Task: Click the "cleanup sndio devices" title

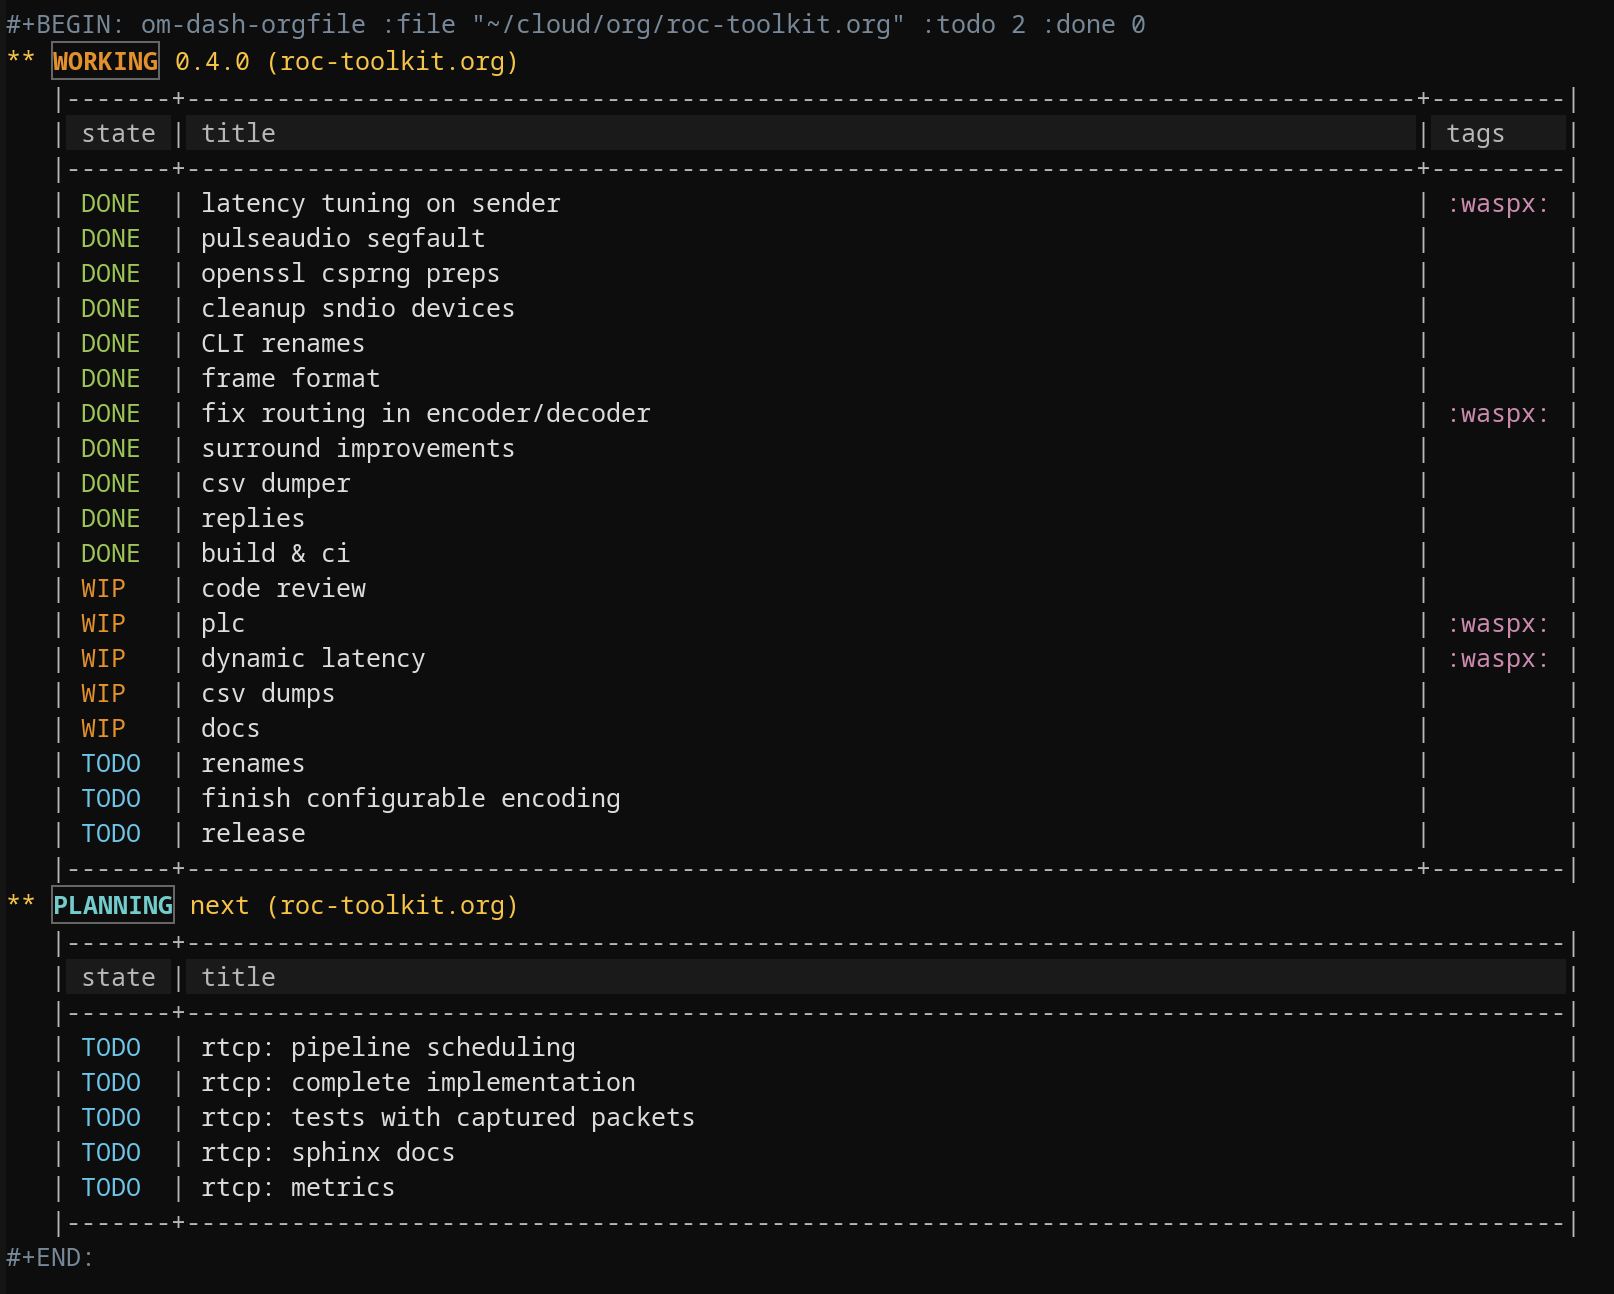Action: pos(358,309)
